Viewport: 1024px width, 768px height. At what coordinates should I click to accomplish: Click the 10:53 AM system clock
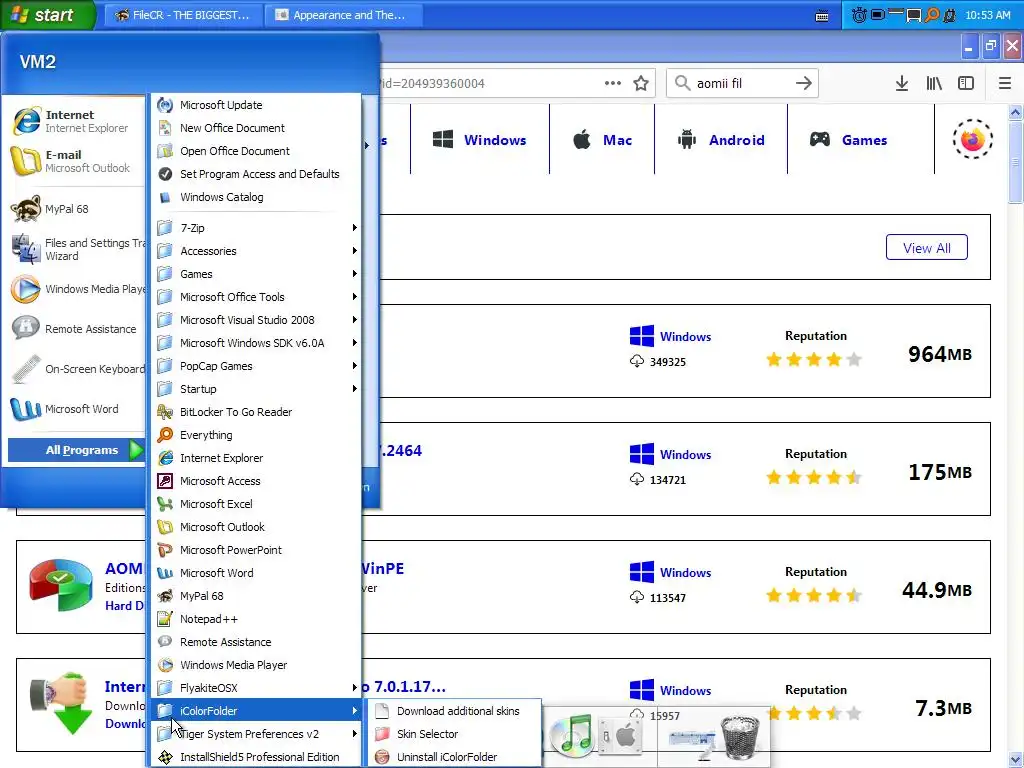pyautogui.click(x=987, y=15)
